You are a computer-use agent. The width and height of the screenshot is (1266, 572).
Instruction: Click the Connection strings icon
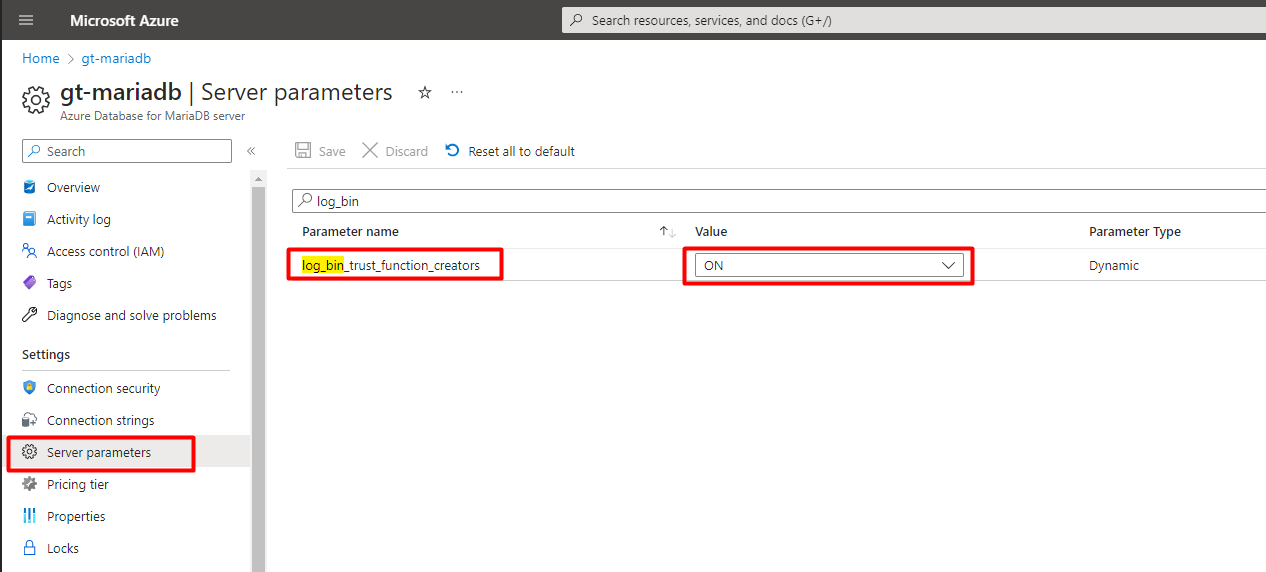(x=29, y=420)
